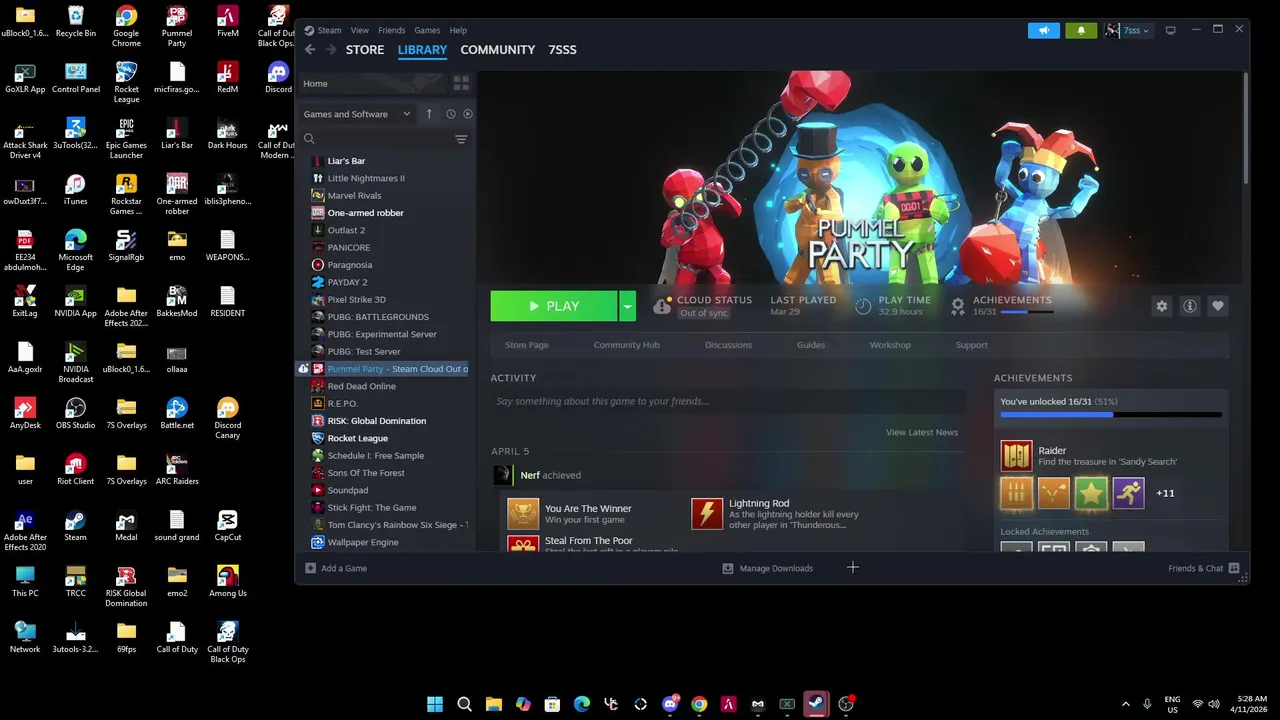This screenshot has height=720, width=1280.
Task: Click the play time clock icon
Action: [x=863, y=306]
